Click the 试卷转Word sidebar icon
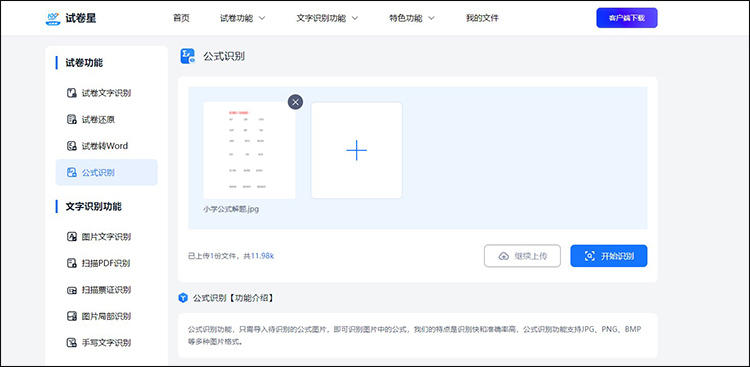This screenshot has height=367, width=750. pyautogui.click(x=71, y=145)
